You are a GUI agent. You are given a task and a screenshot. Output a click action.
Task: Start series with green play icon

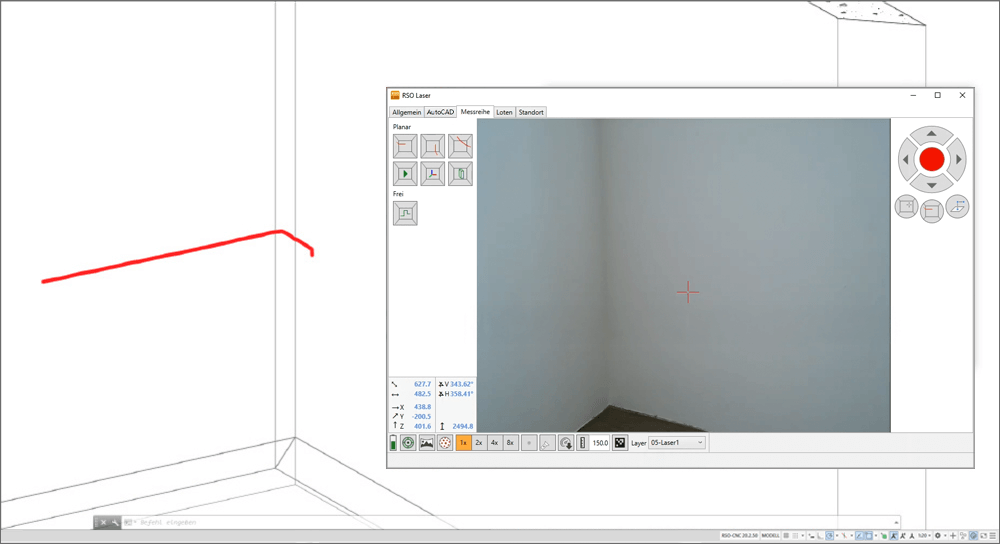click(x=405, y=174)
